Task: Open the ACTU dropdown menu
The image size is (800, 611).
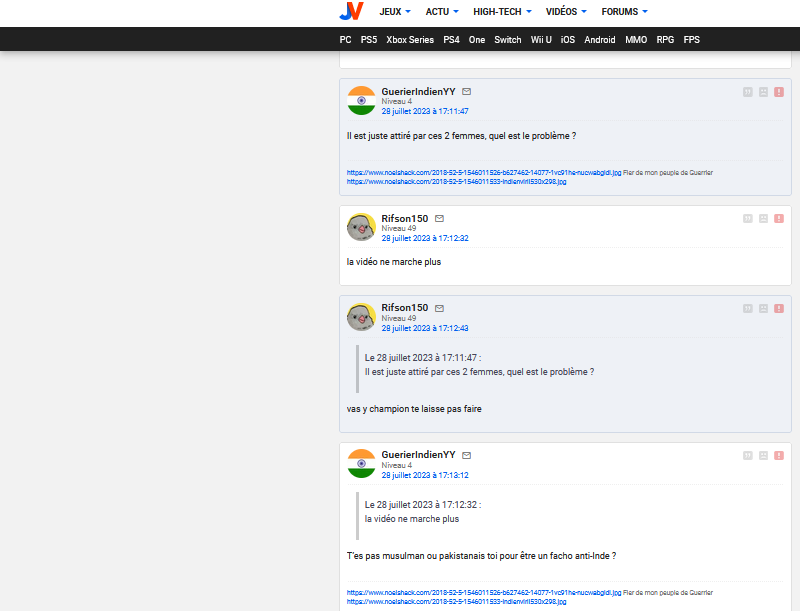Action: click(x=442, y=12)
